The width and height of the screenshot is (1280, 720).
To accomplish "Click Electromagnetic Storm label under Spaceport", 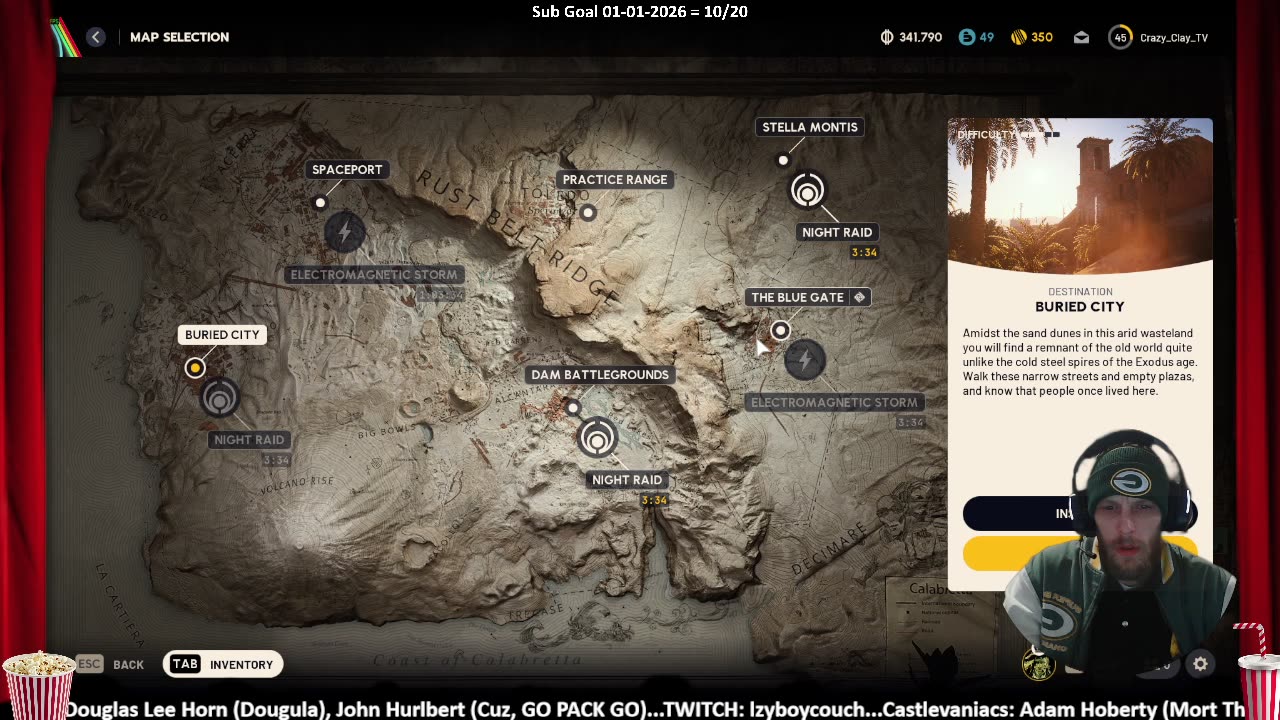I will pyautogui.click(x=374, y=275).
